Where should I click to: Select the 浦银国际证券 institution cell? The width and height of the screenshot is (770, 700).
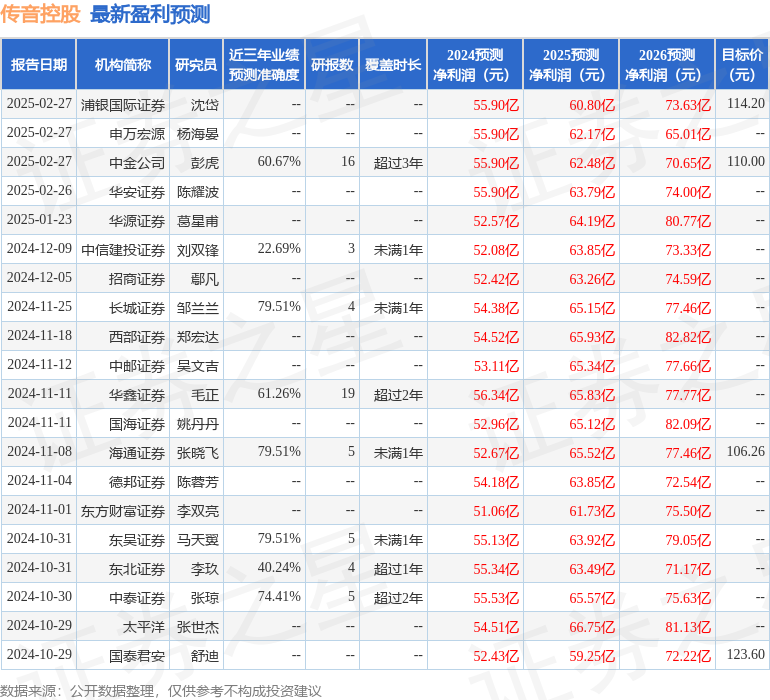(123, 105)
